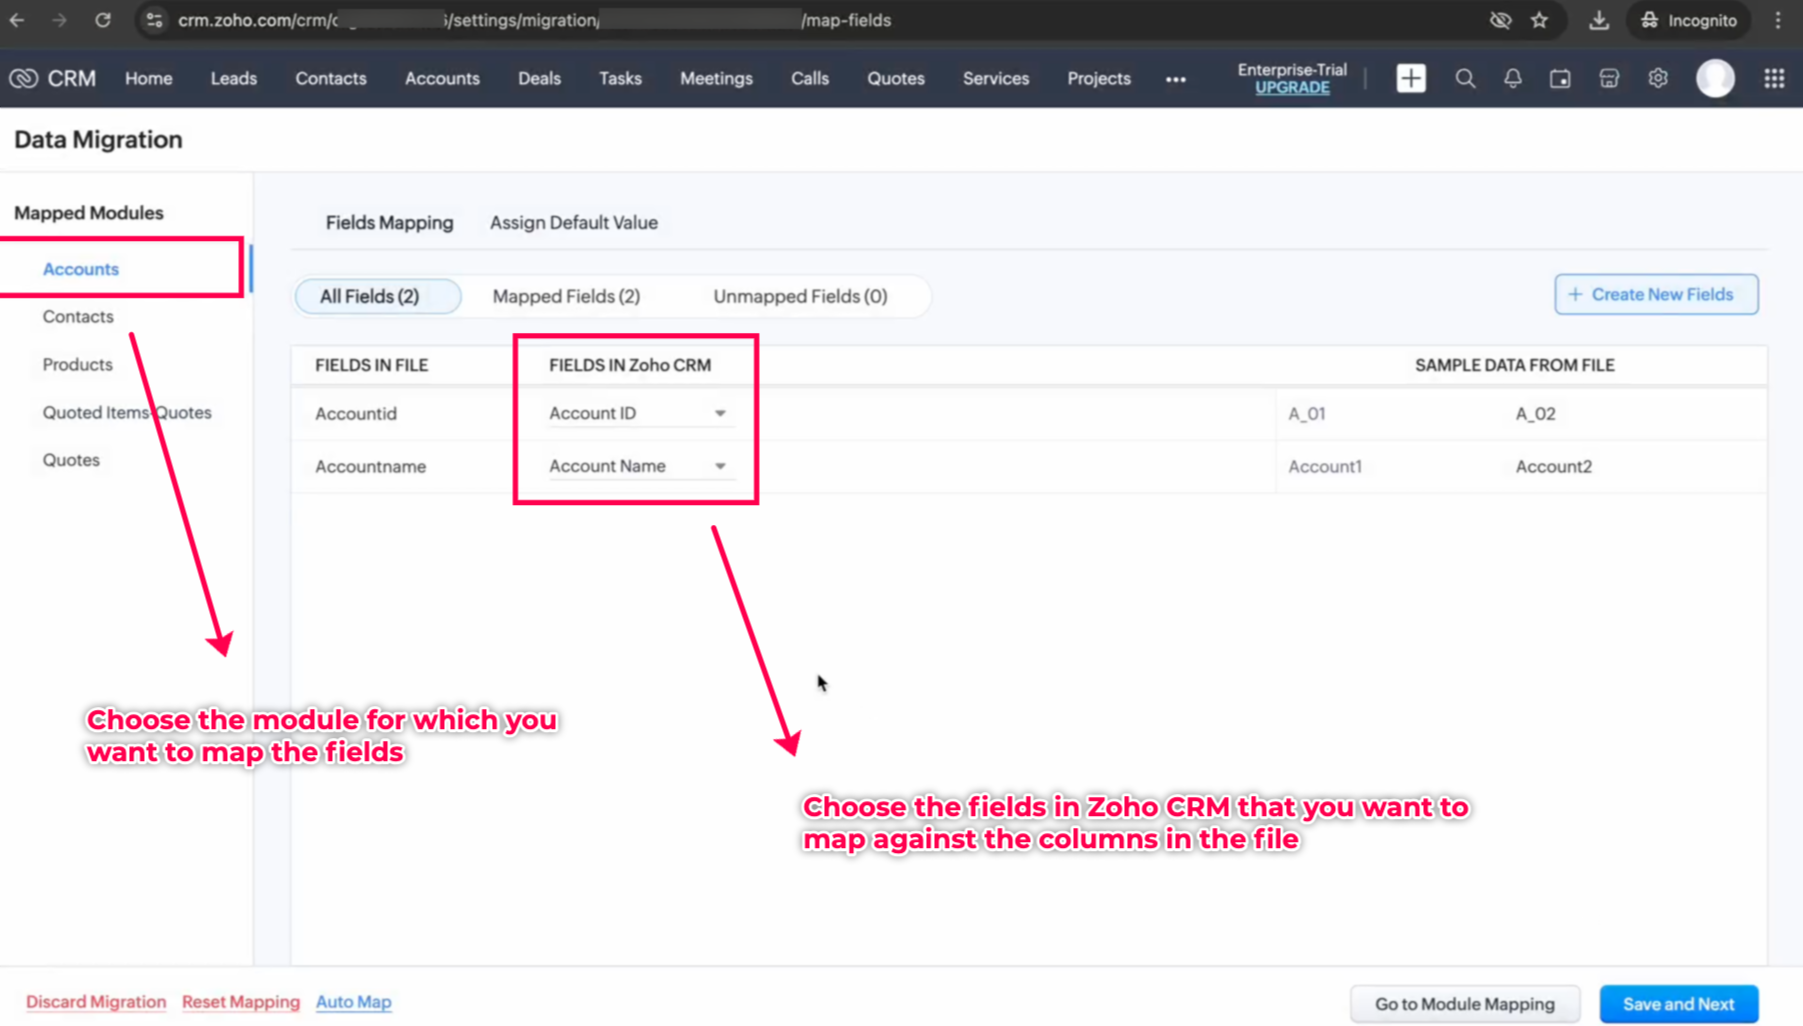1803x1026 pixels.
Task: Select Accounts in Mapped Modules list
Action: click(81, 269)
